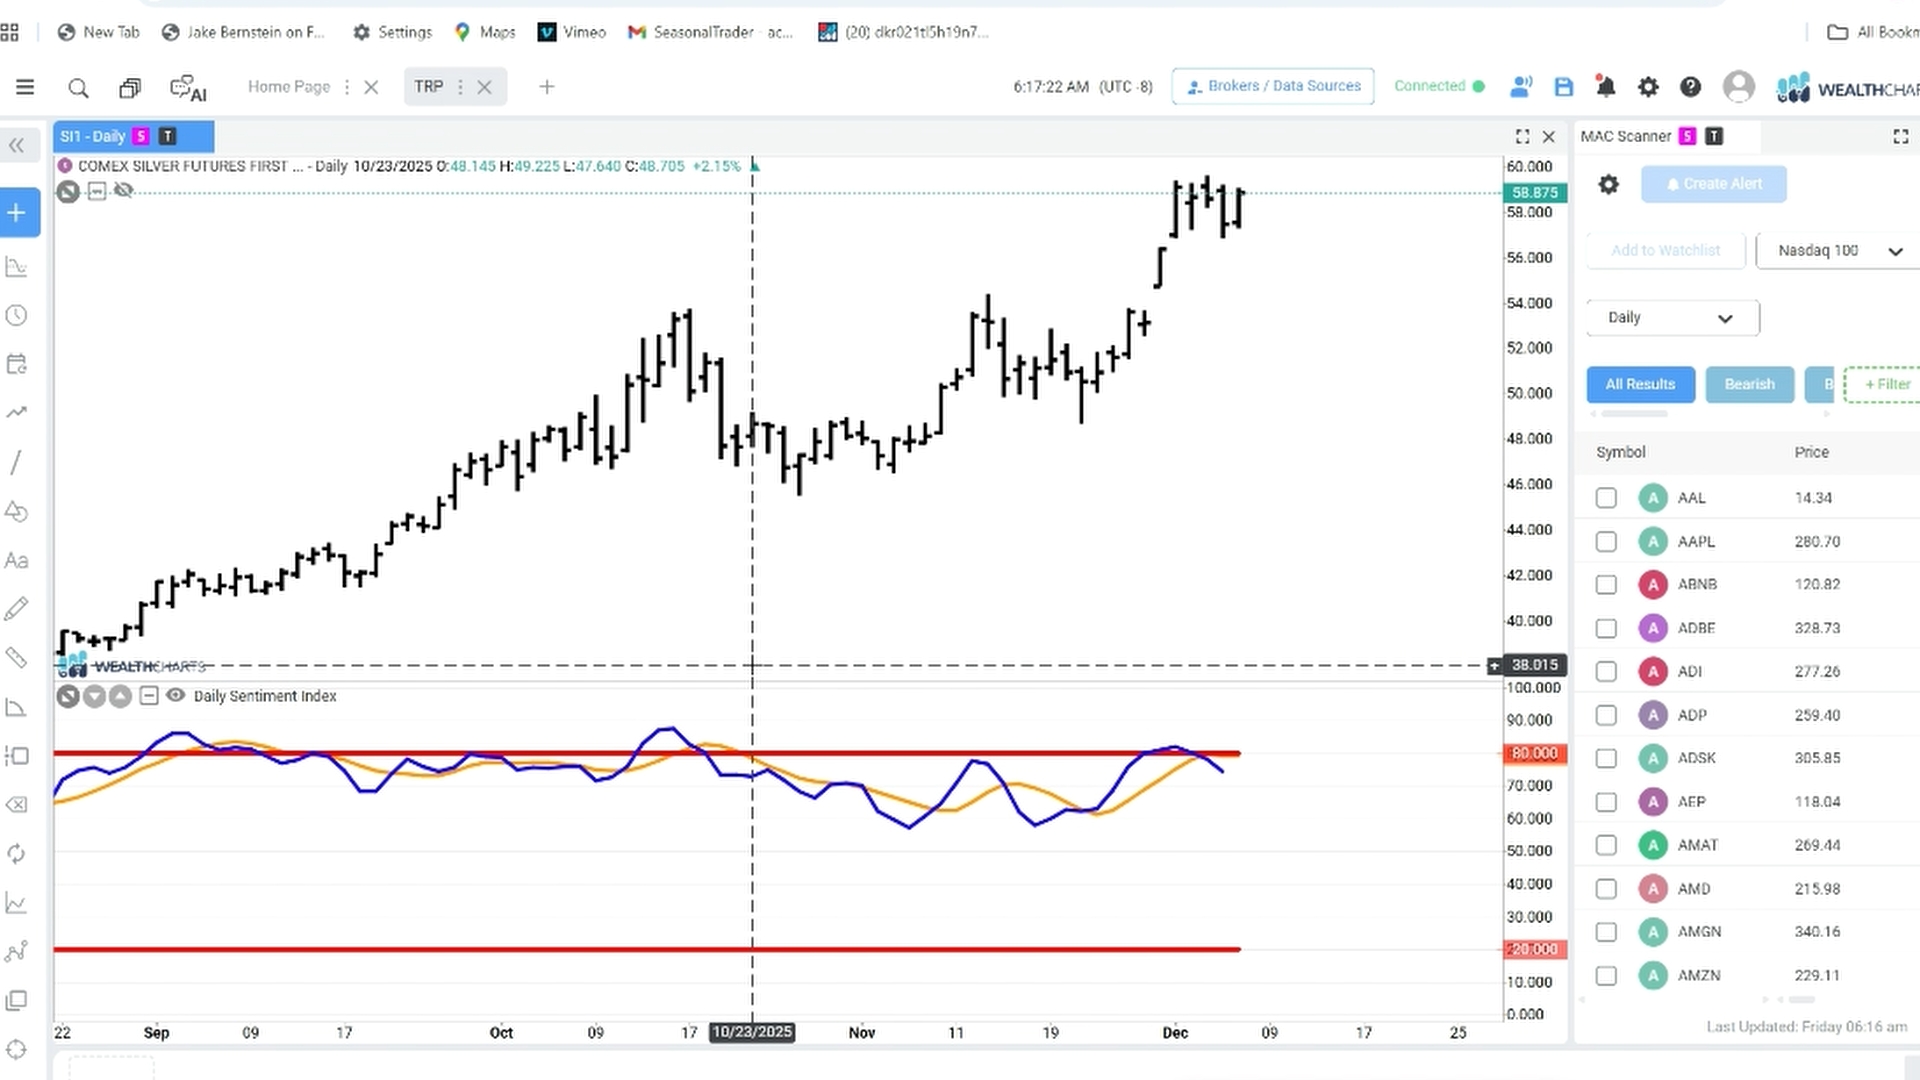This screenshot has width=1920, height=1080.
Task: Toggle Daily Sentiment Index visibility eye
Action: click(x=175, y=695)
